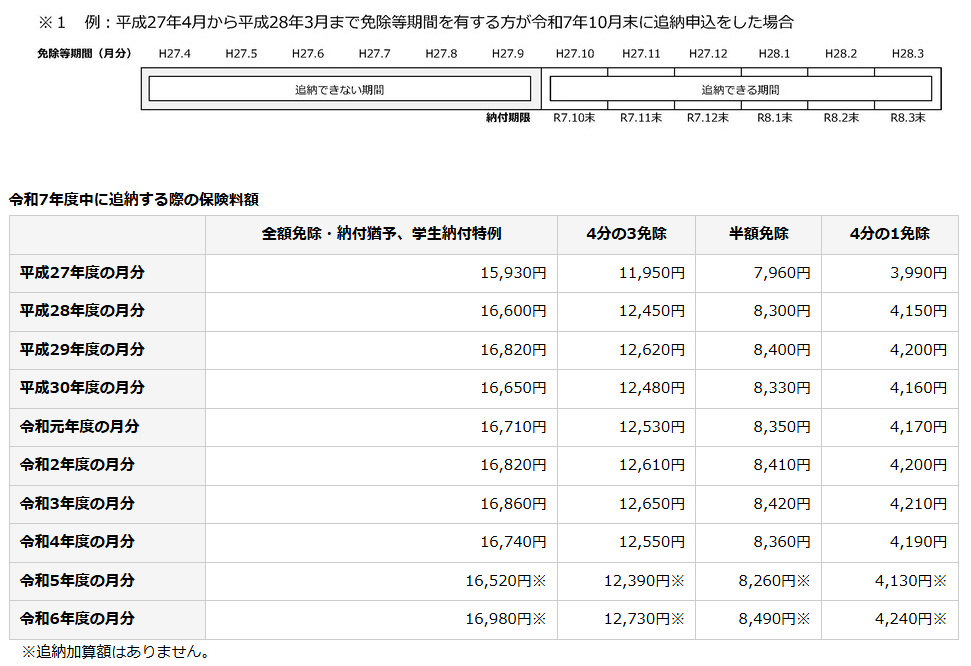
Task: Click the 追納できる期間 box in the timeline
Action: [x=740, y=90]
